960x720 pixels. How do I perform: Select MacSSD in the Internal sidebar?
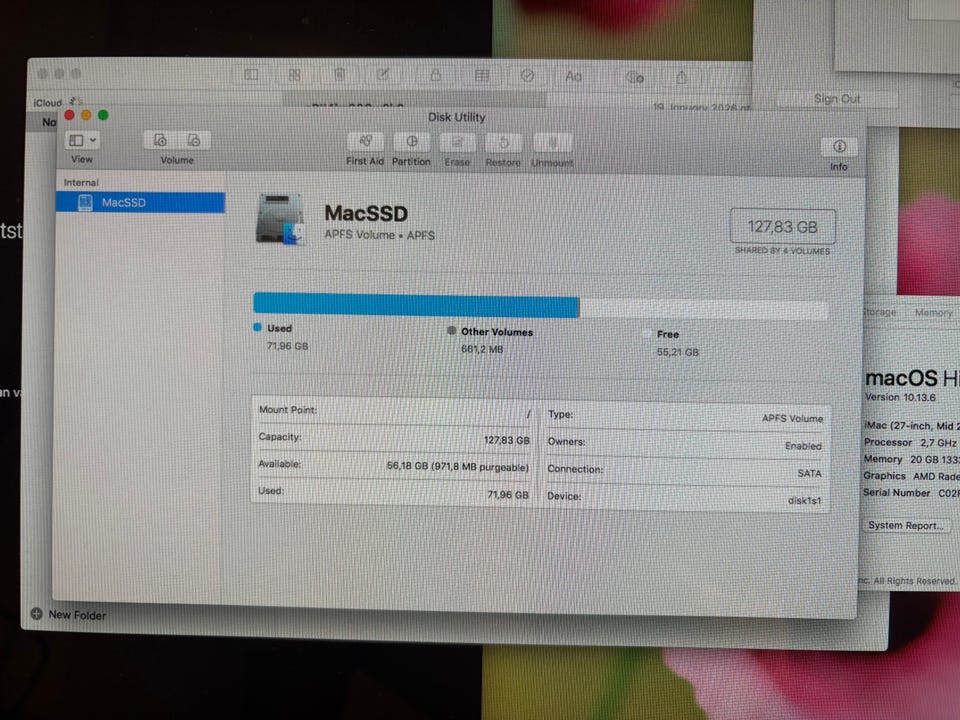[141, 203]
